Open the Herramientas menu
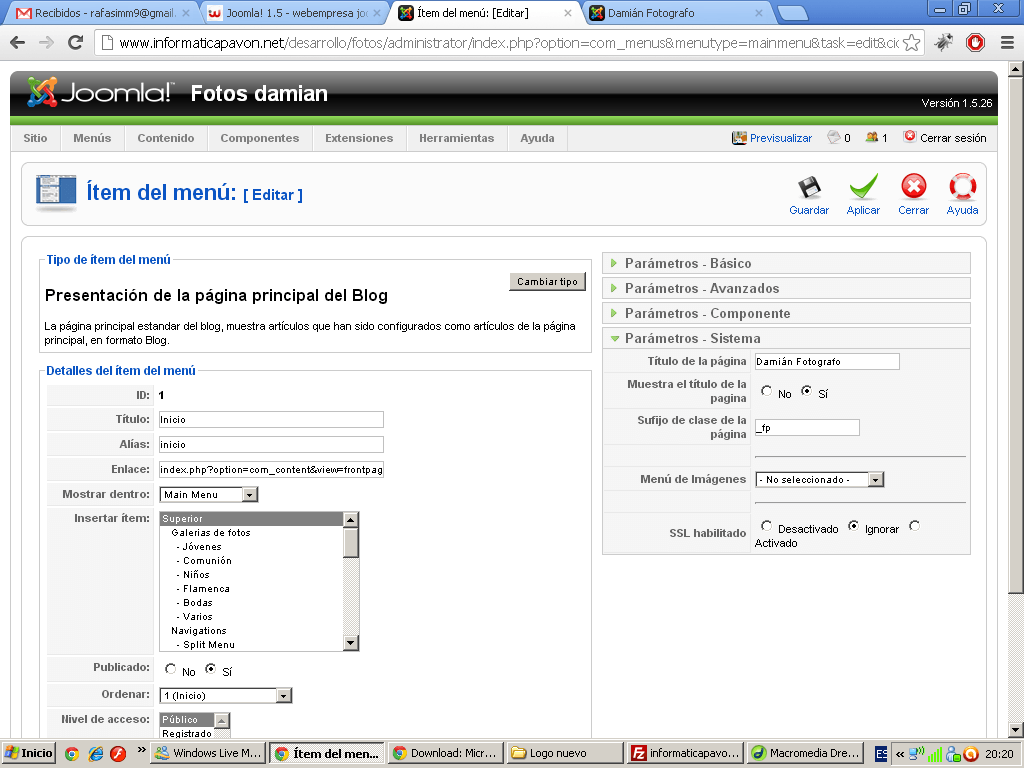 [456, 138]
